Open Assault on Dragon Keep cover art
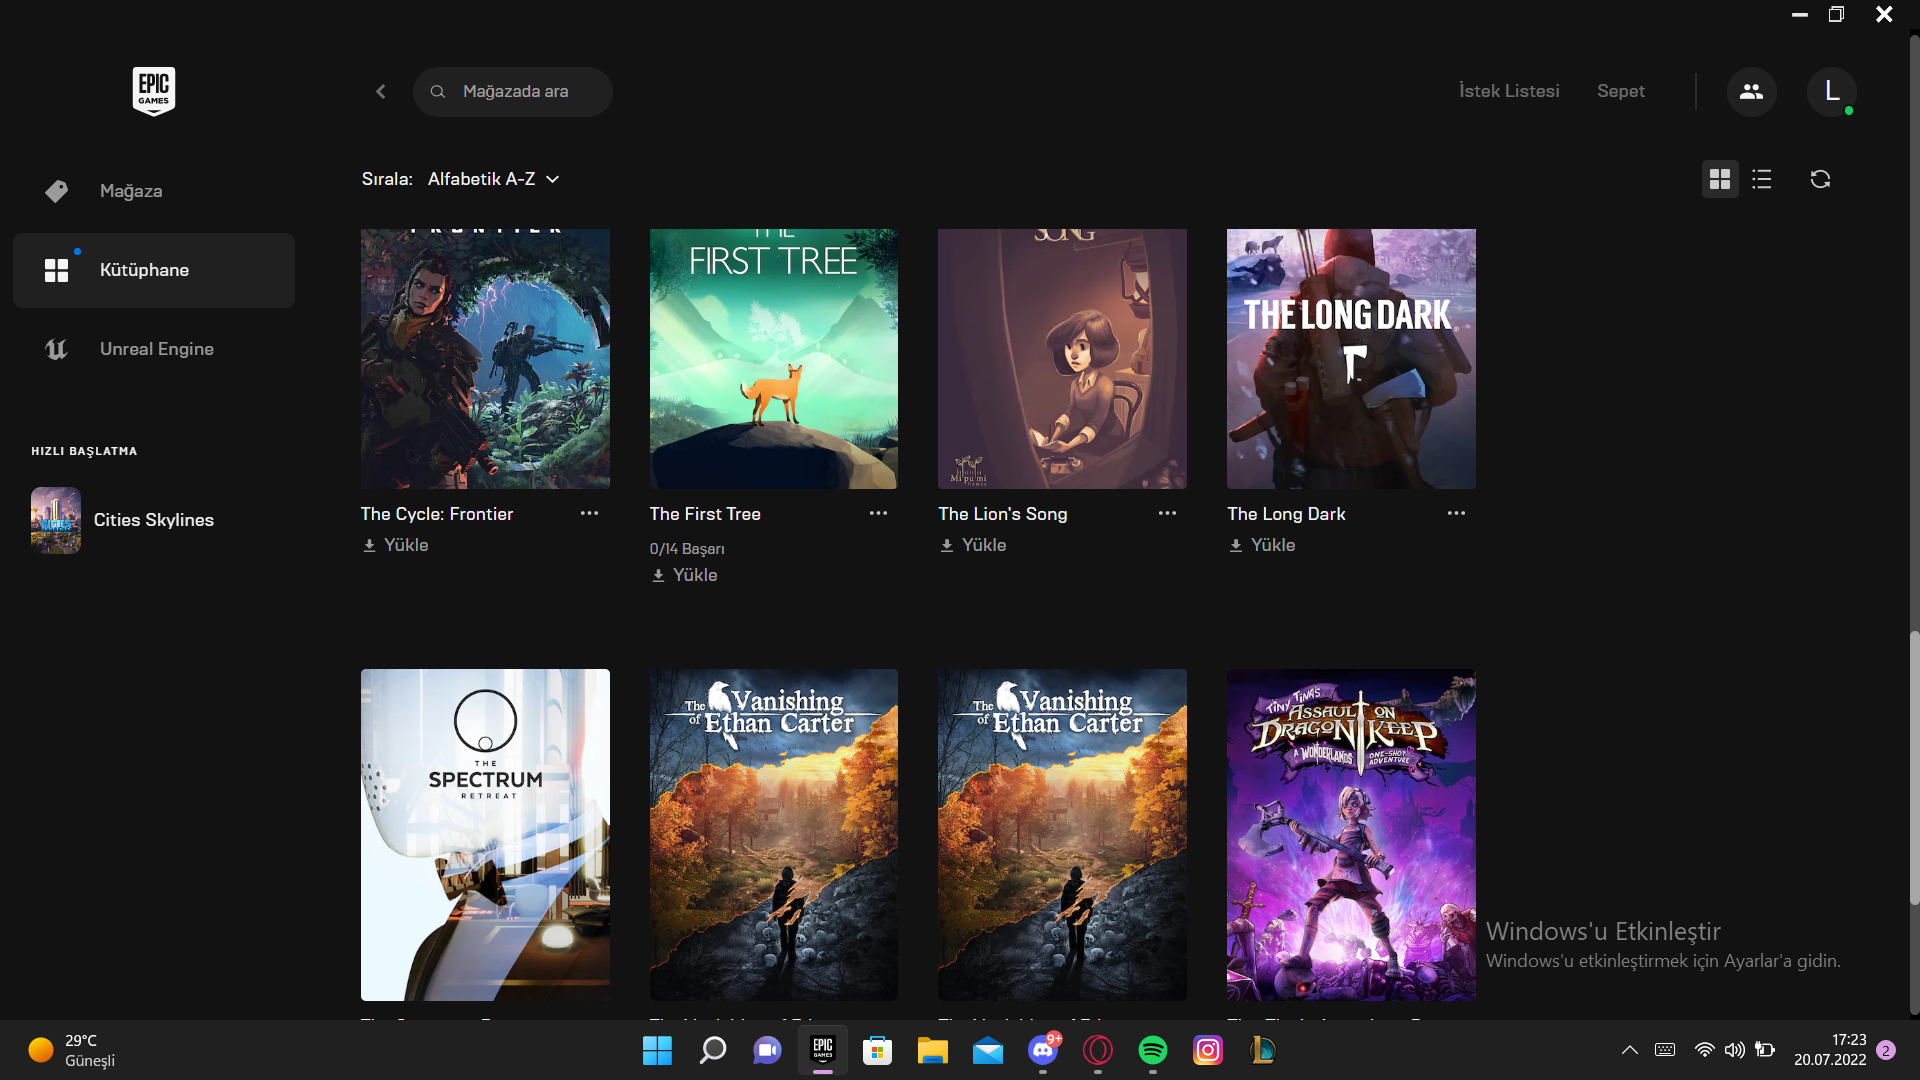Viewport: 1920px width, 1080px height. (1351, 835)
